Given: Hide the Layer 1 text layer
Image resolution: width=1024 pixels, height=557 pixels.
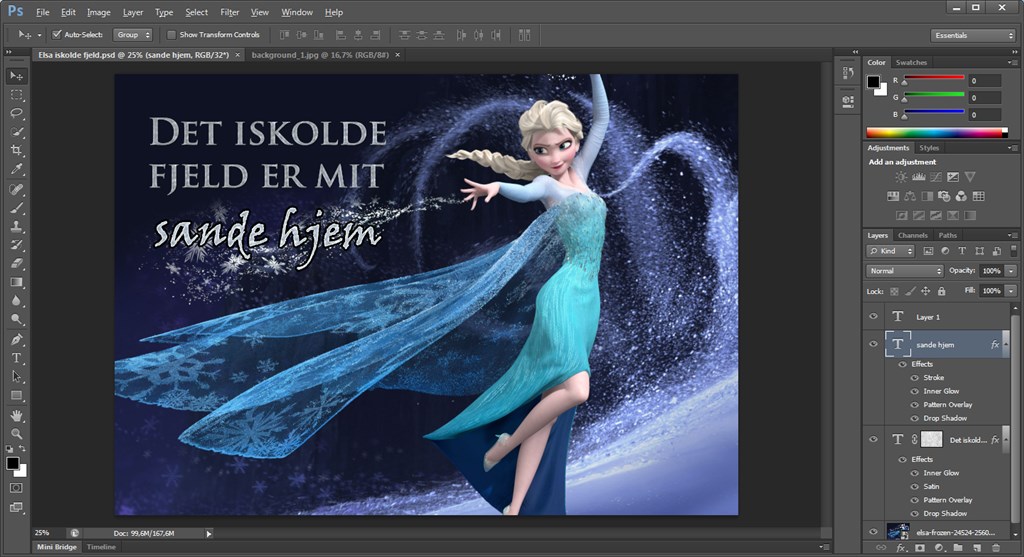Looking at the screenshot, I should (x=873, y=316).
